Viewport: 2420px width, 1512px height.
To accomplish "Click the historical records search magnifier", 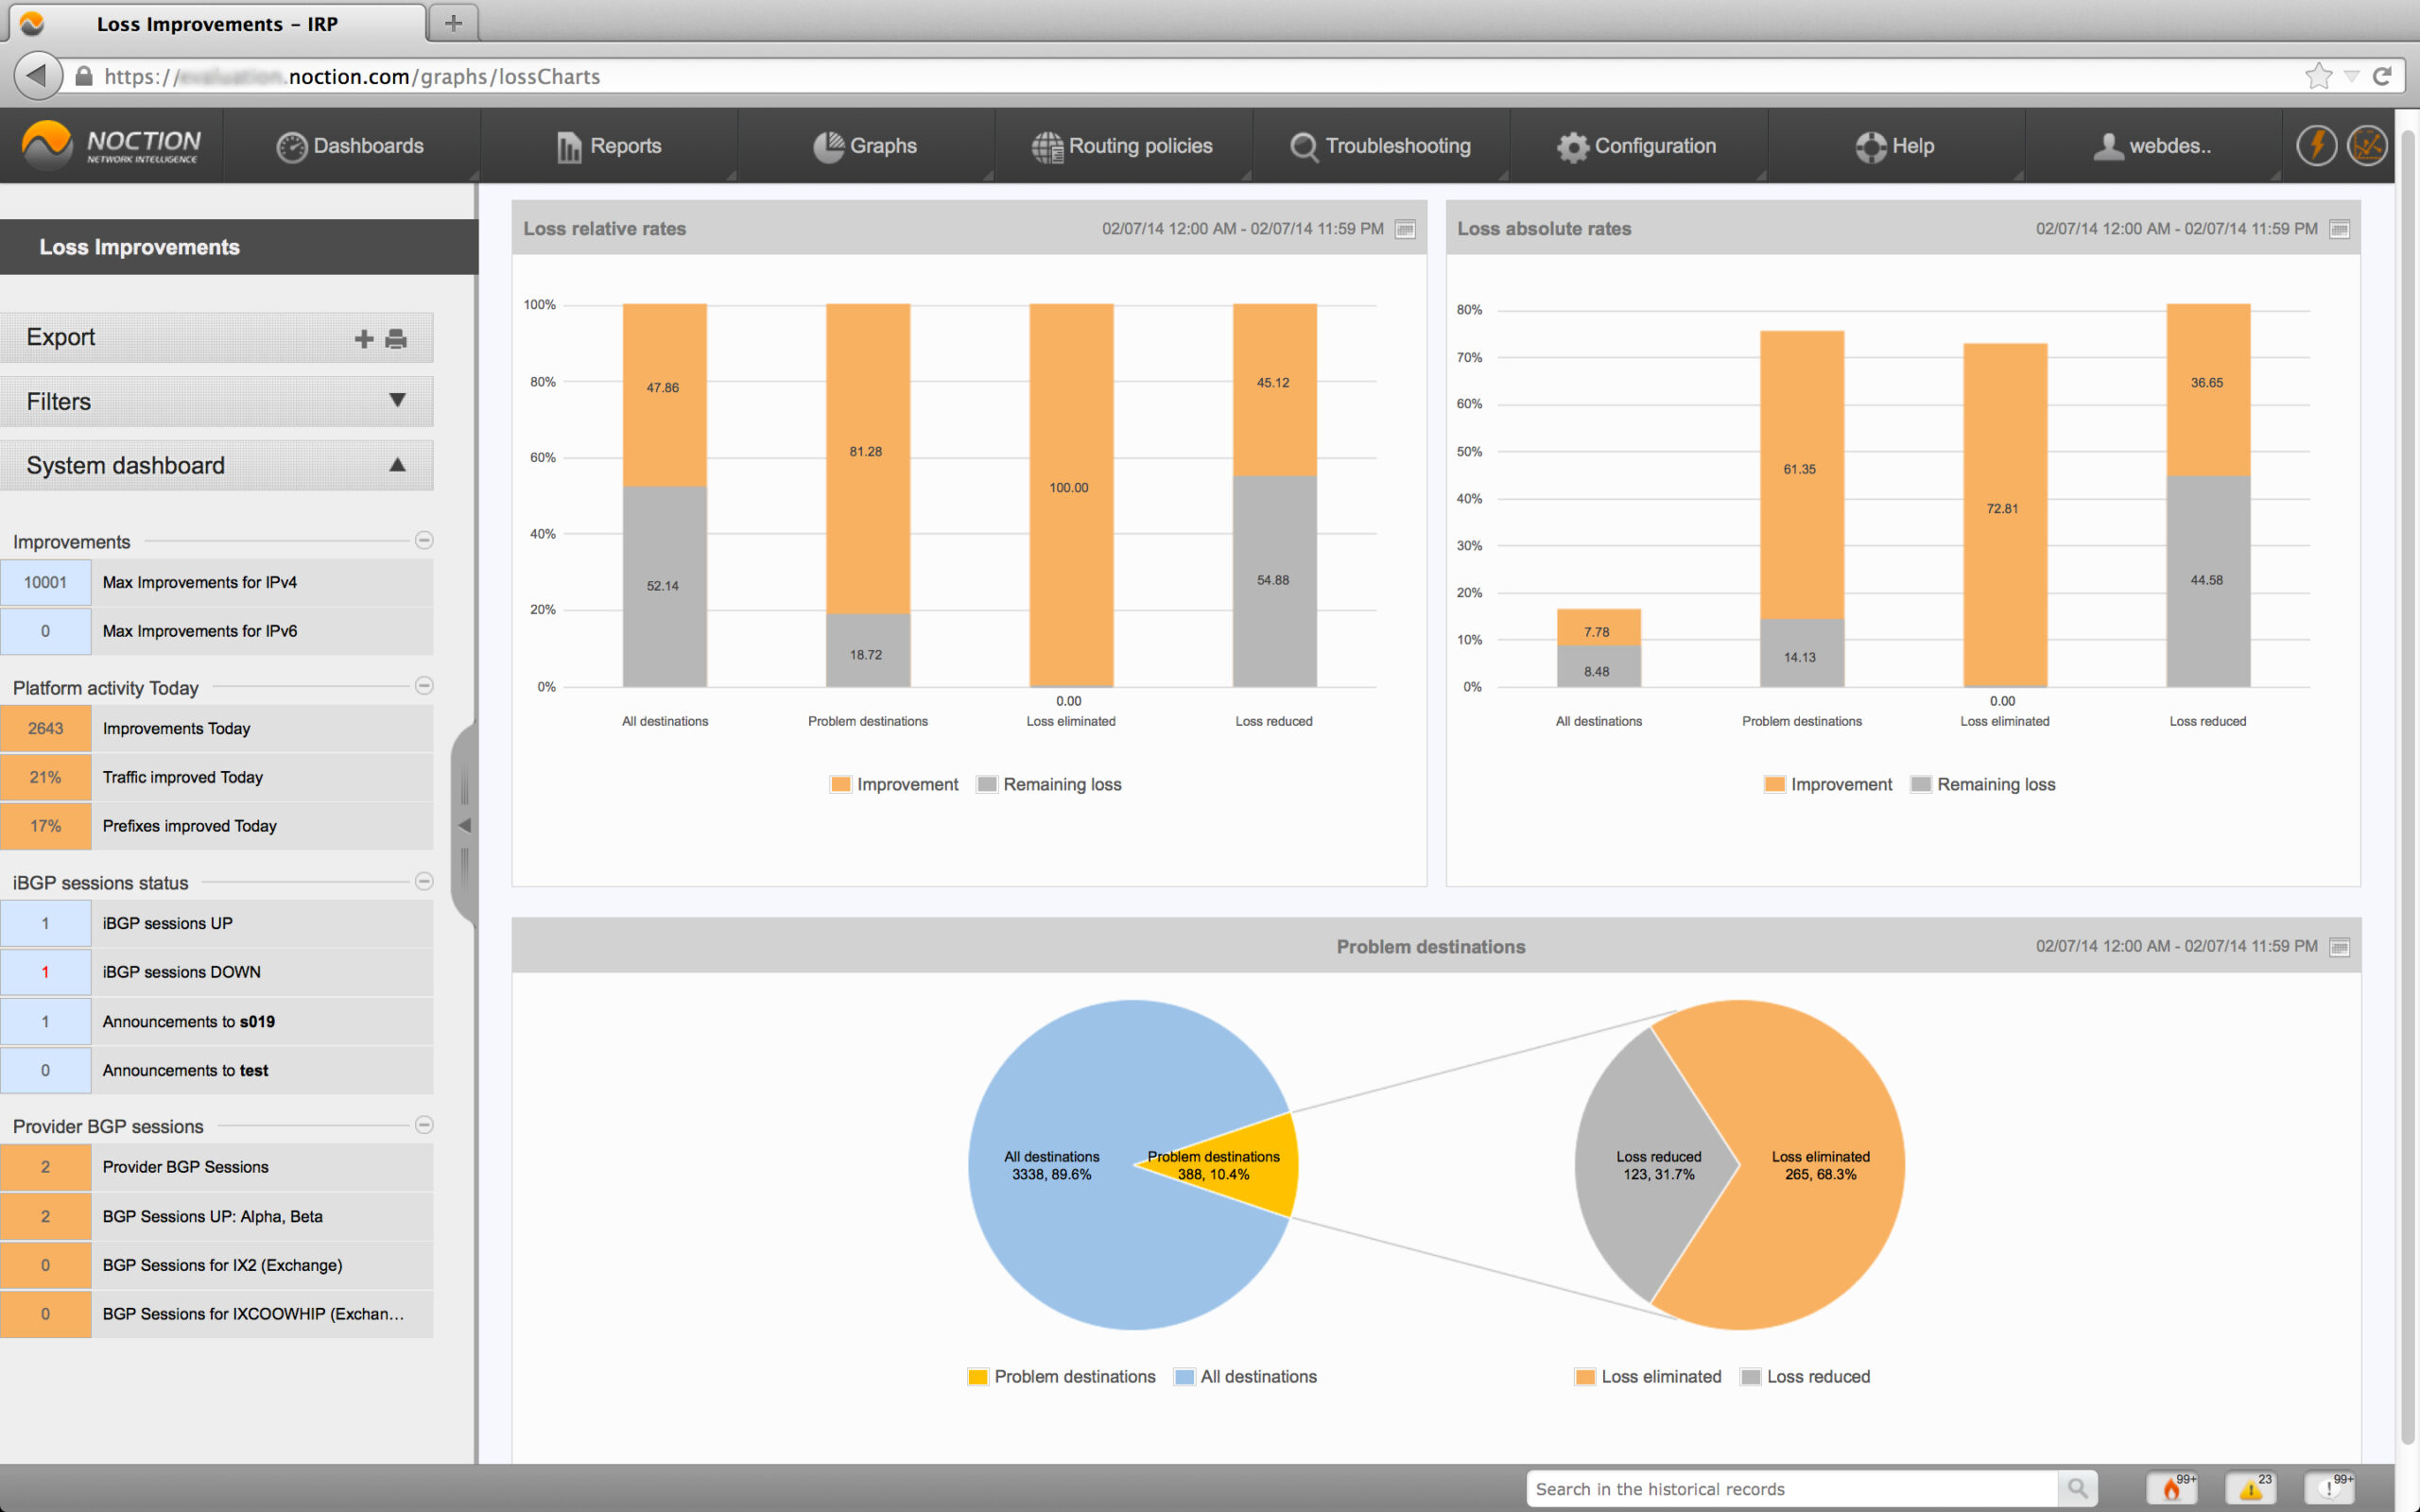I will 2077,1488.
